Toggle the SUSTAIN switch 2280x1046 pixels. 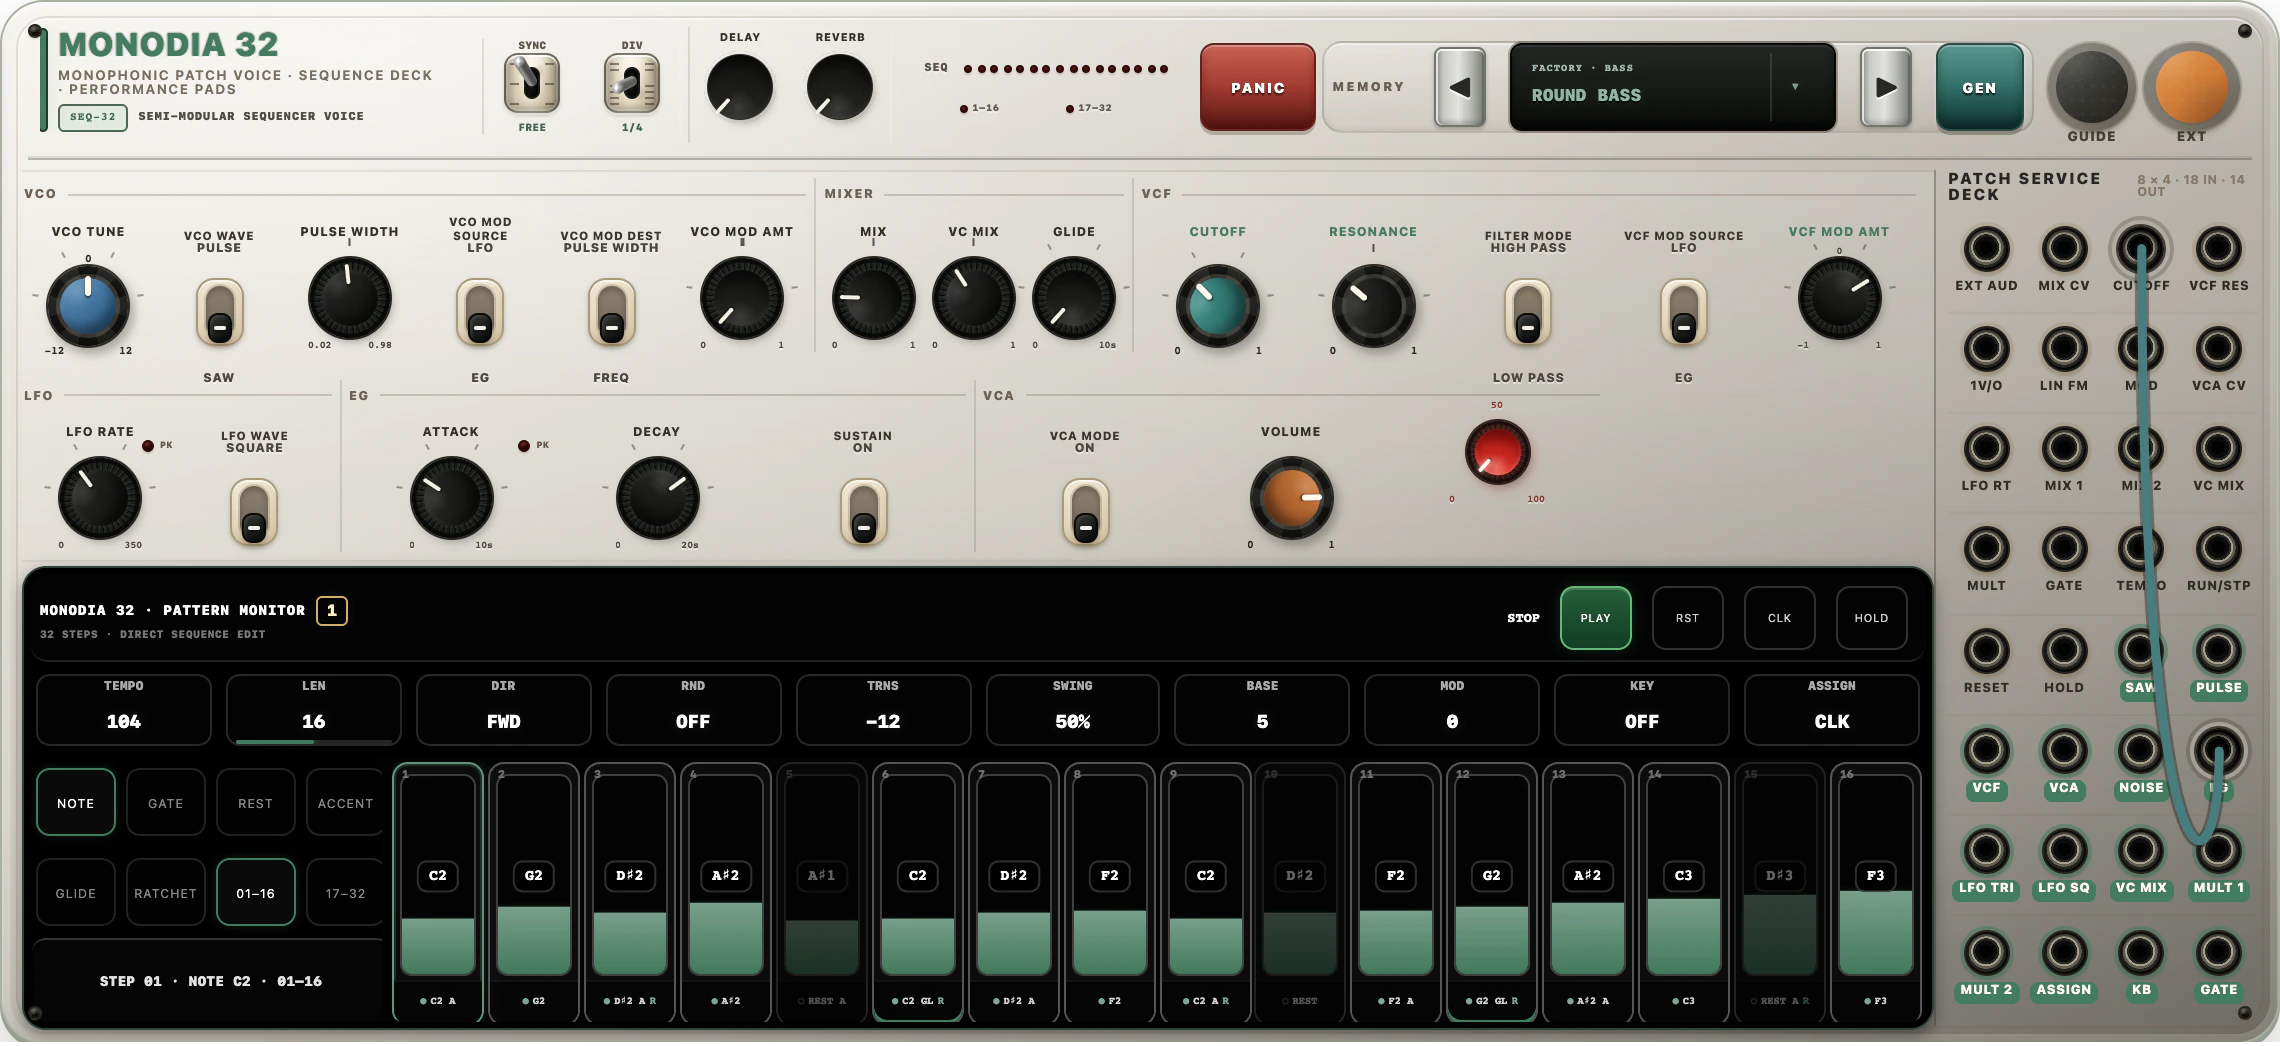[863, 512]
